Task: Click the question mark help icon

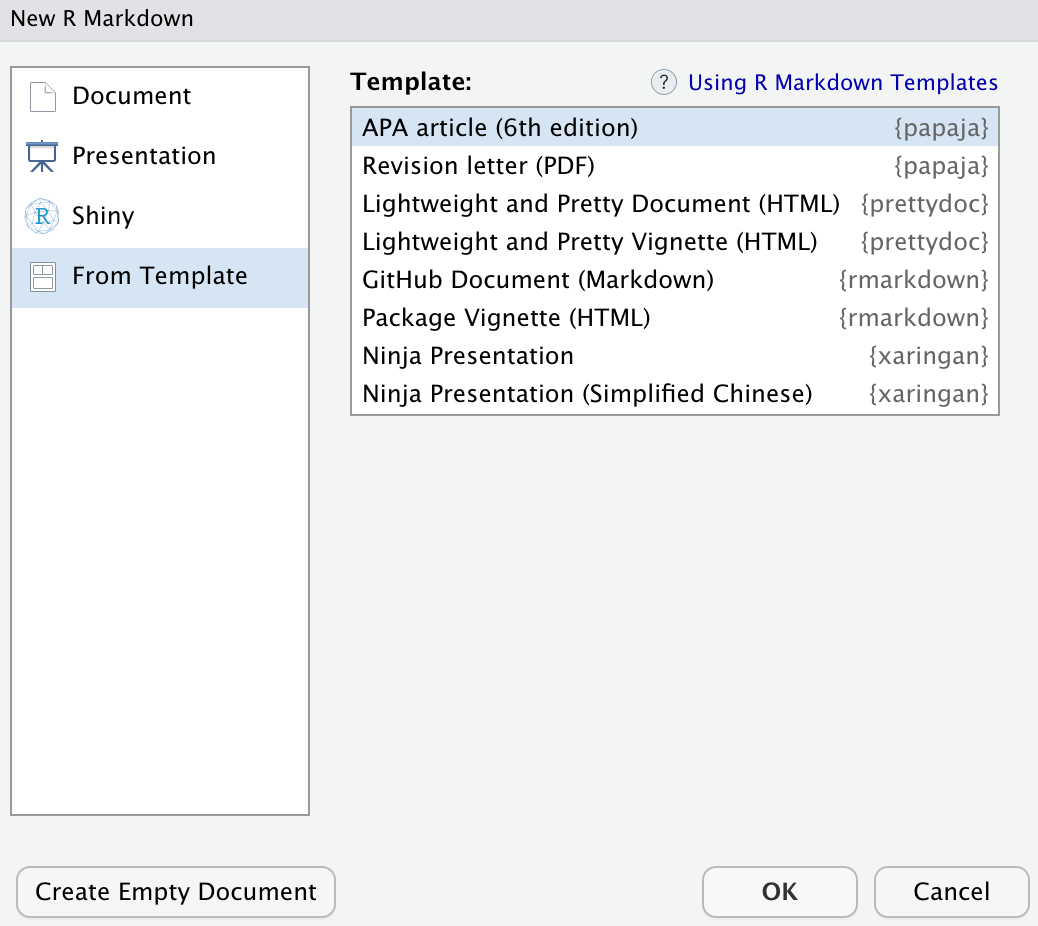Action: [x=663, y=82]
